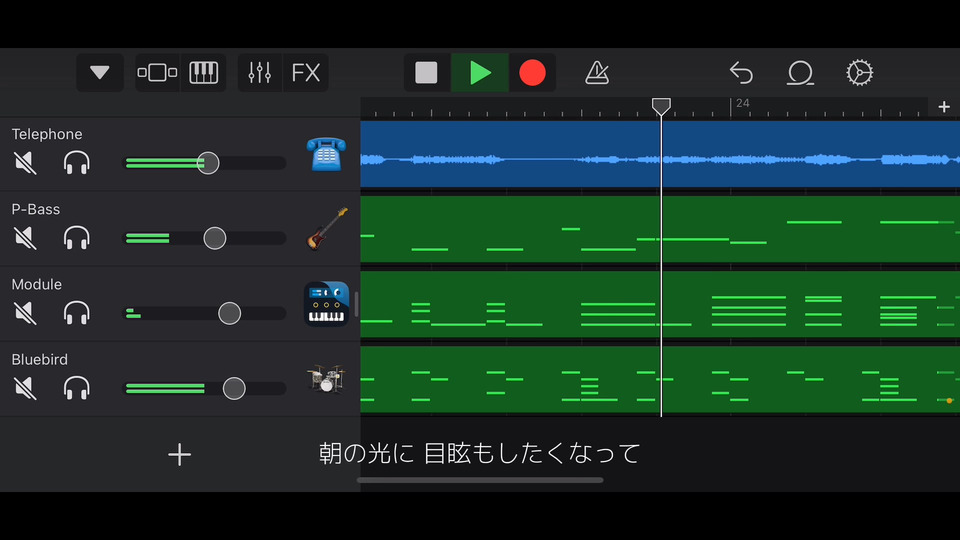Click the Bluebird track name

coord(40,360)
